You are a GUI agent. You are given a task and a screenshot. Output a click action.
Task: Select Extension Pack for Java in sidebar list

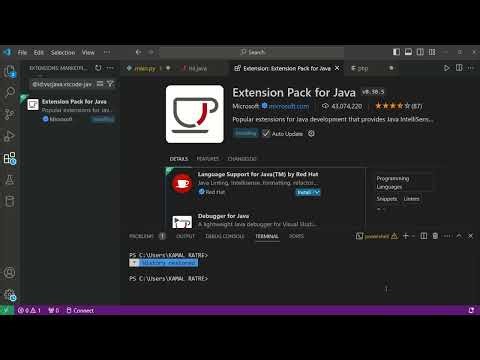point(71,110)
